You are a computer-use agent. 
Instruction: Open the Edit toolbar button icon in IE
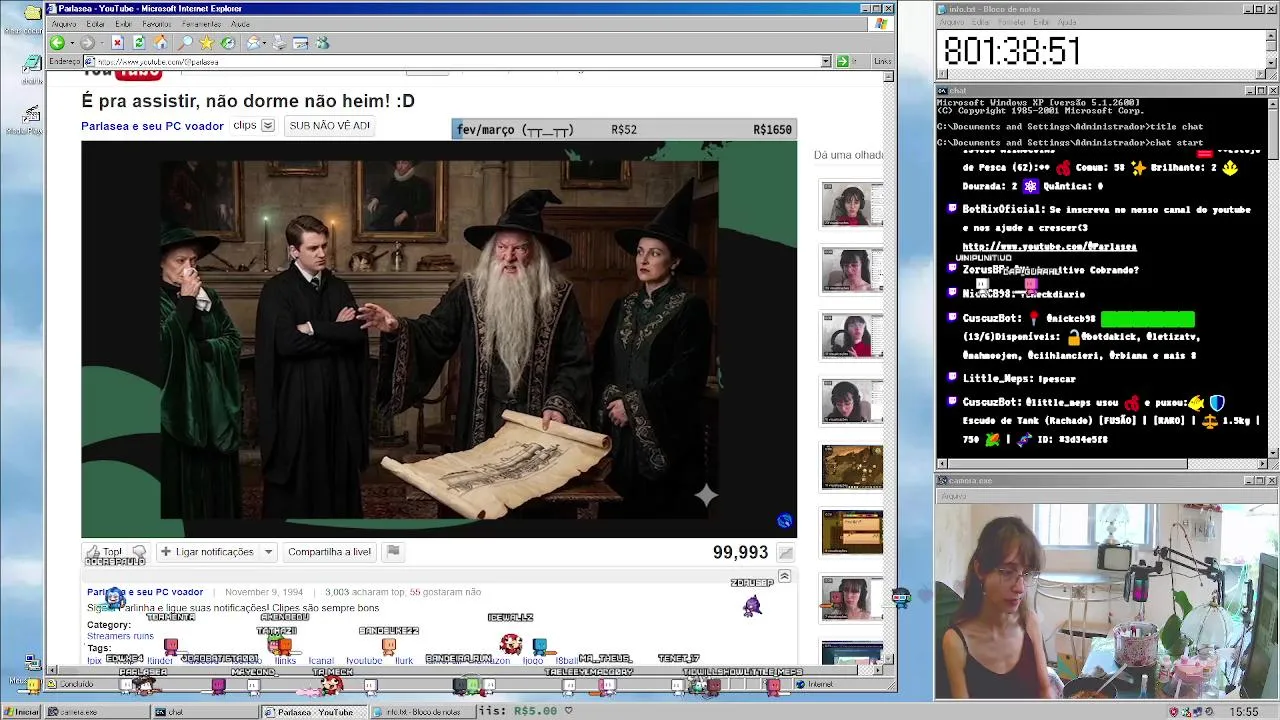tap(300, 43)
